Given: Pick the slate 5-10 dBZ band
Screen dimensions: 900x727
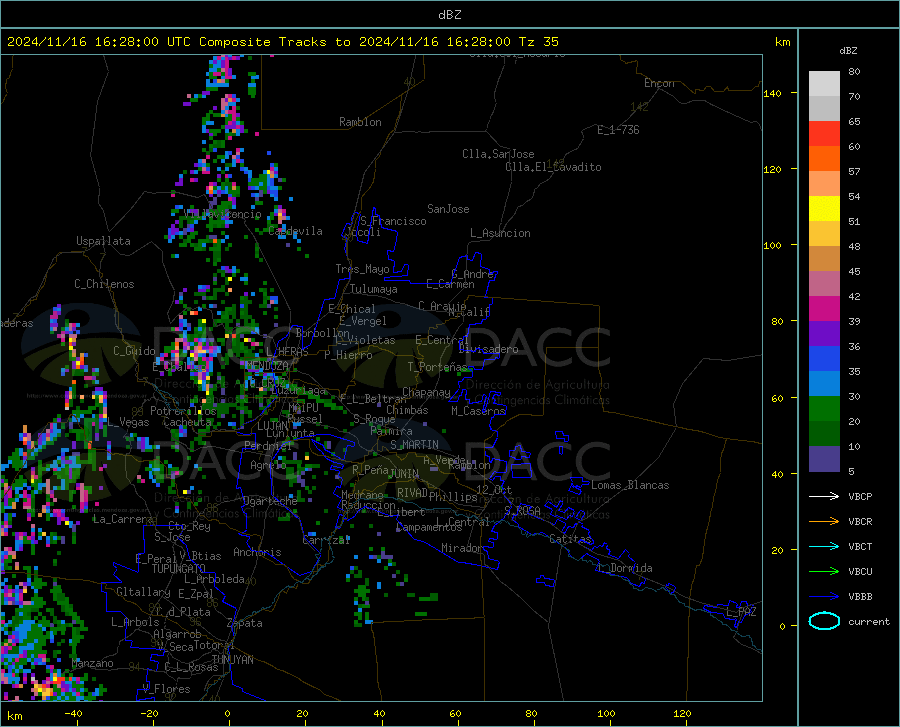Looking at the screenshot, I should (824, 458).
